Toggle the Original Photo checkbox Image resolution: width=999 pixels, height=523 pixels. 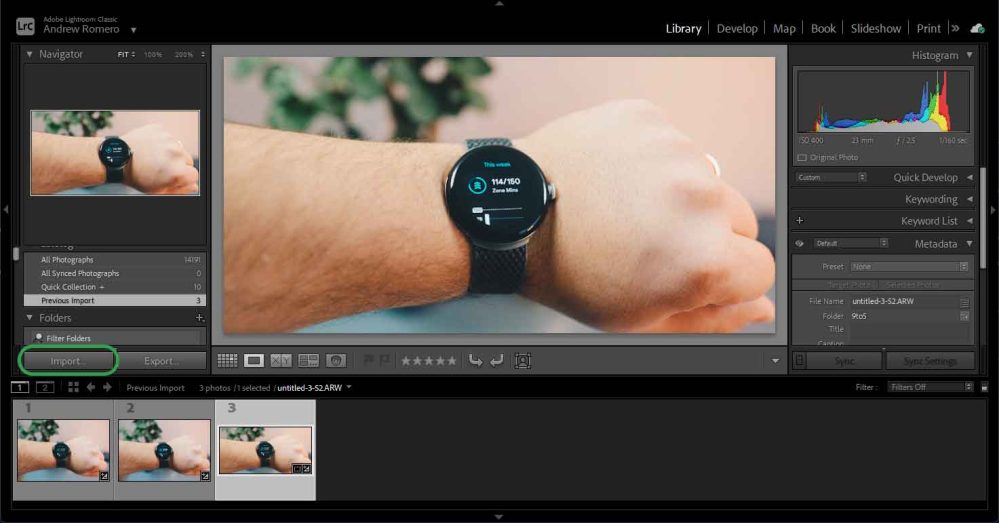[x=802, y=158]
